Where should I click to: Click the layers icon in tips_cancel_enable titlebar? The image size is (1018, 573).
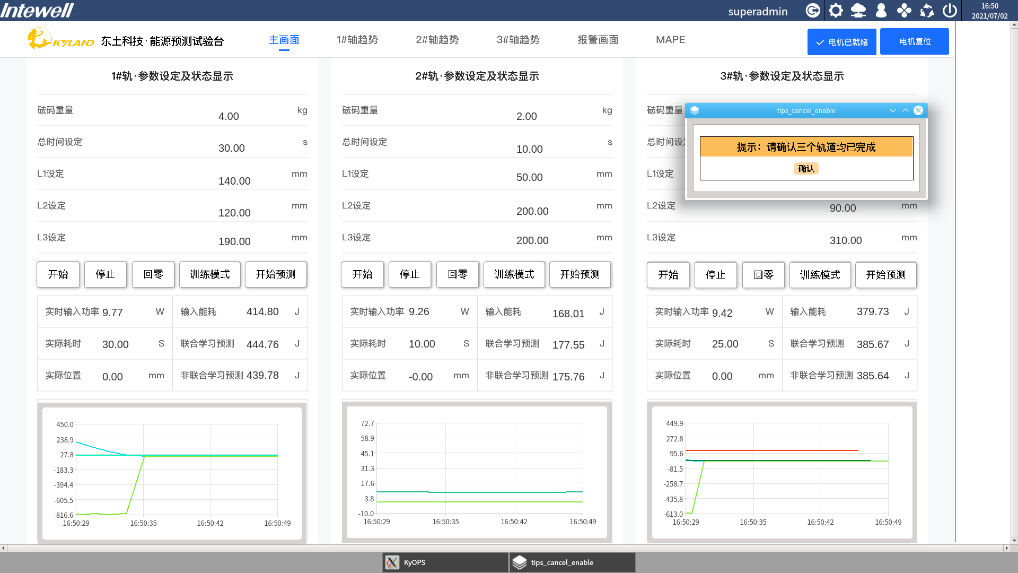coord(695,110)
